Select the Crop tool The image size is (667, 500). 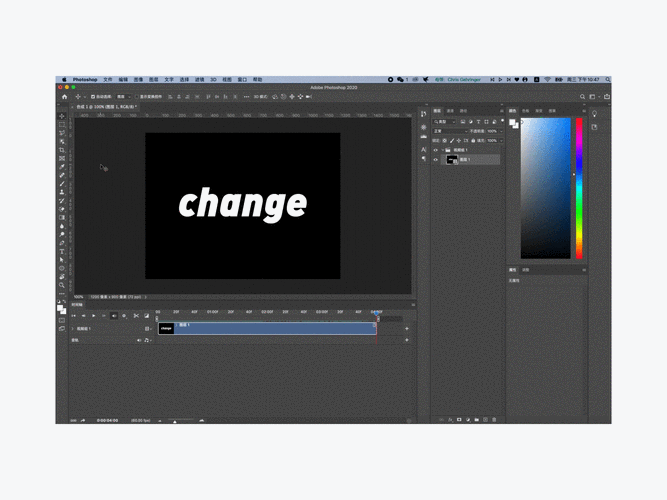62,149
